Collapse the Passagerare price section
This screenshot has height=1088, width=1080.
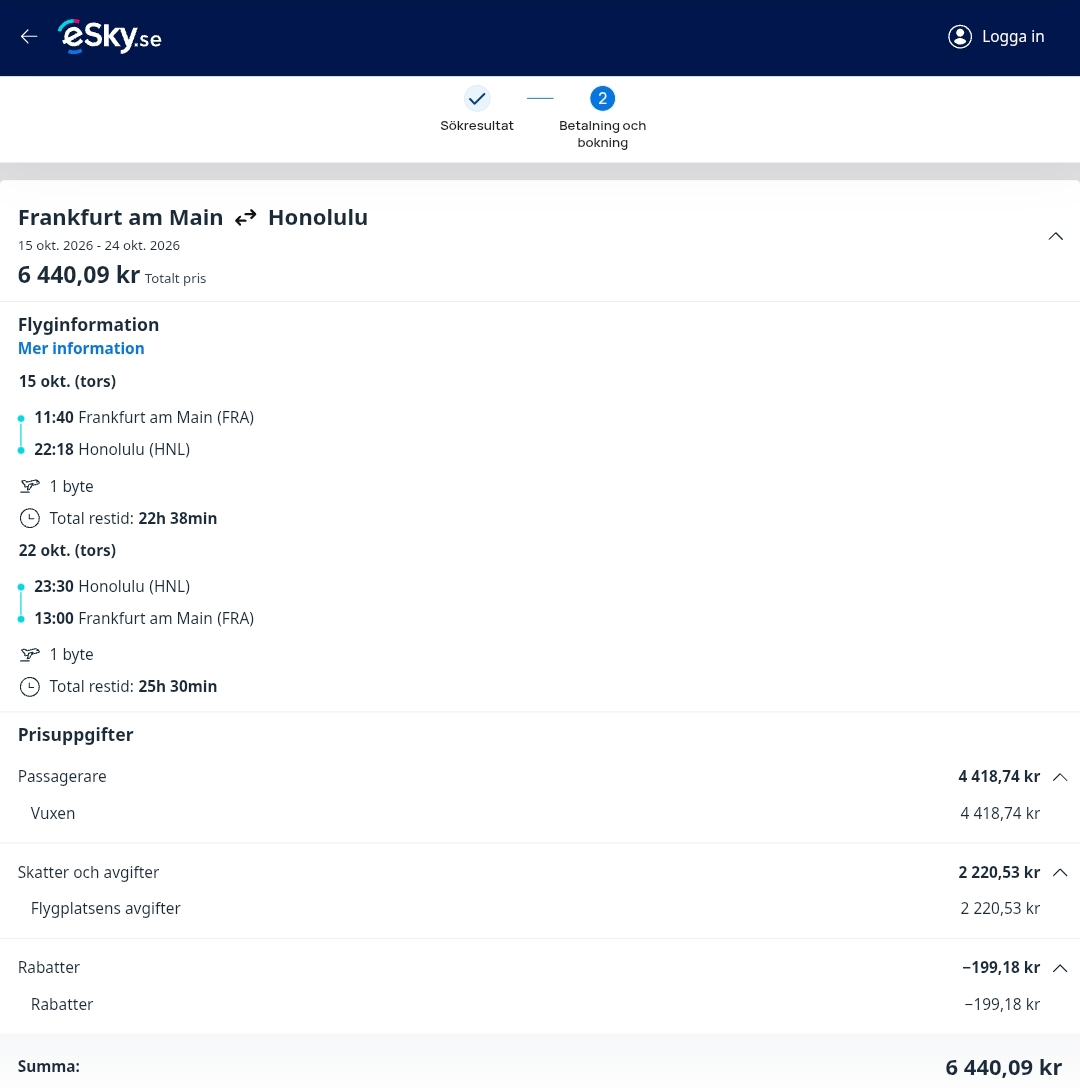click(1060, 776)
